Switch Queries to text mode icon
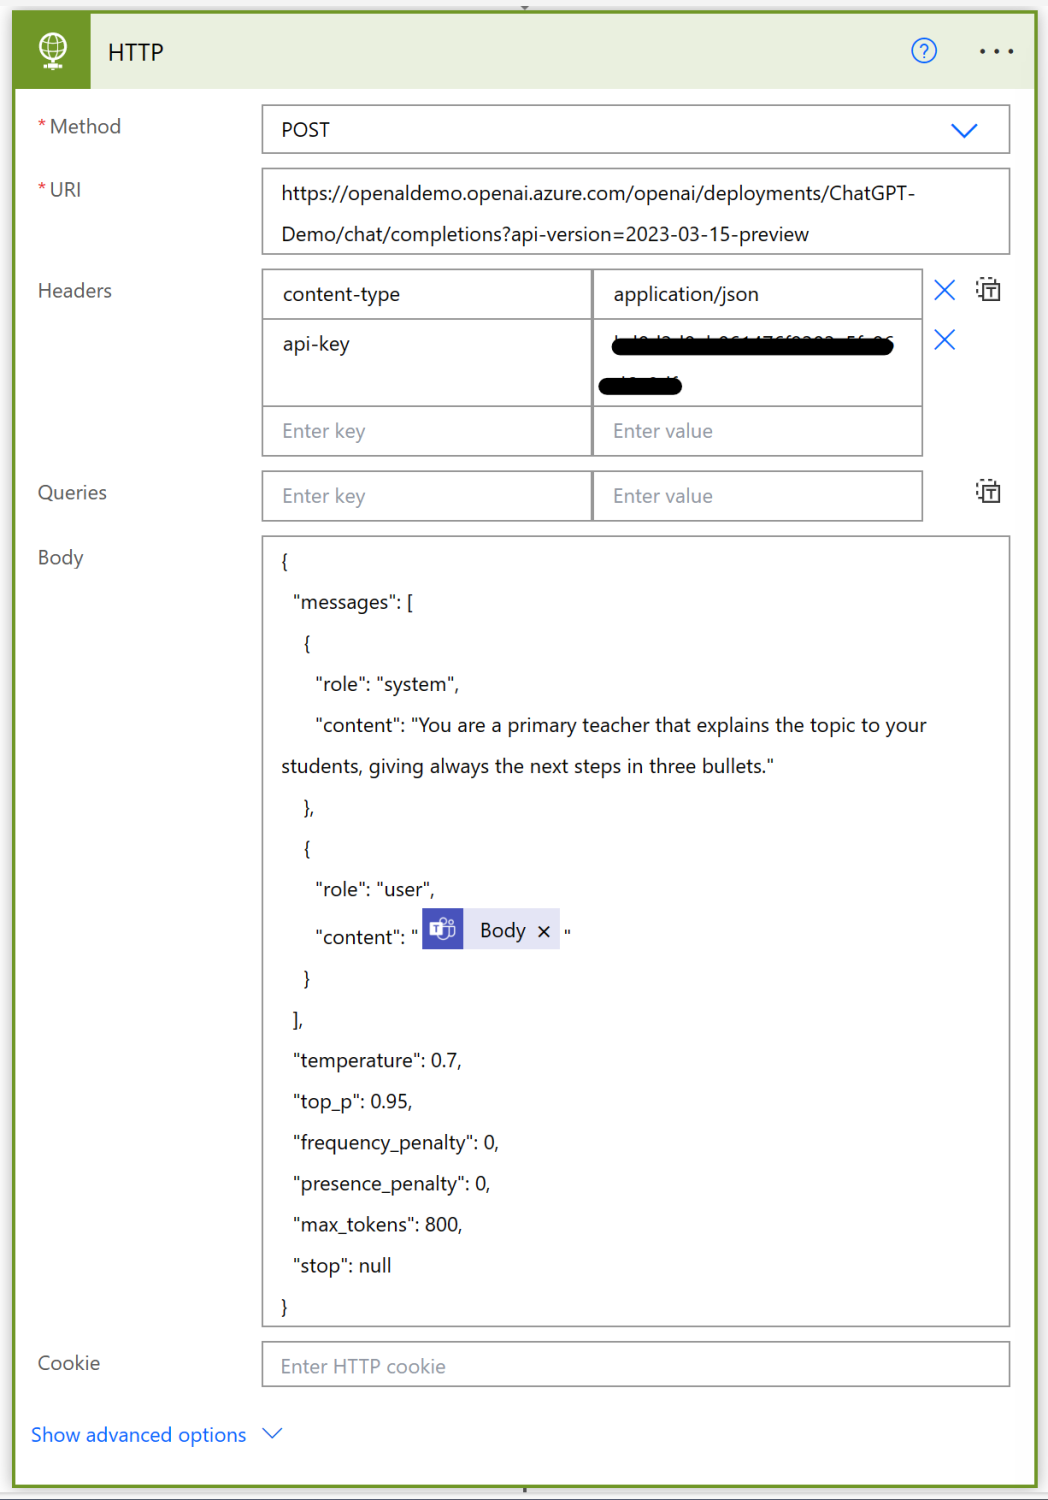Viewport: 1048px width, 1500px height. coord(988,491)
